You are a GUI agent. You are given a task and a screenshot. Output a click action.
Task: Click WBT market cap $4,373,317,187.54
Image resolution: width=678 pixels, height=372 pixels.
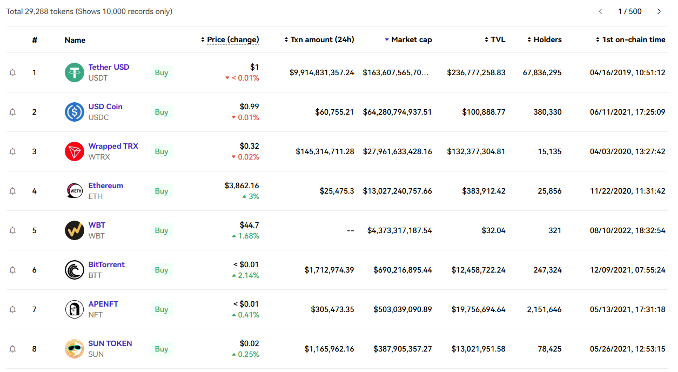pyautogui.click(x=400, y=231)
